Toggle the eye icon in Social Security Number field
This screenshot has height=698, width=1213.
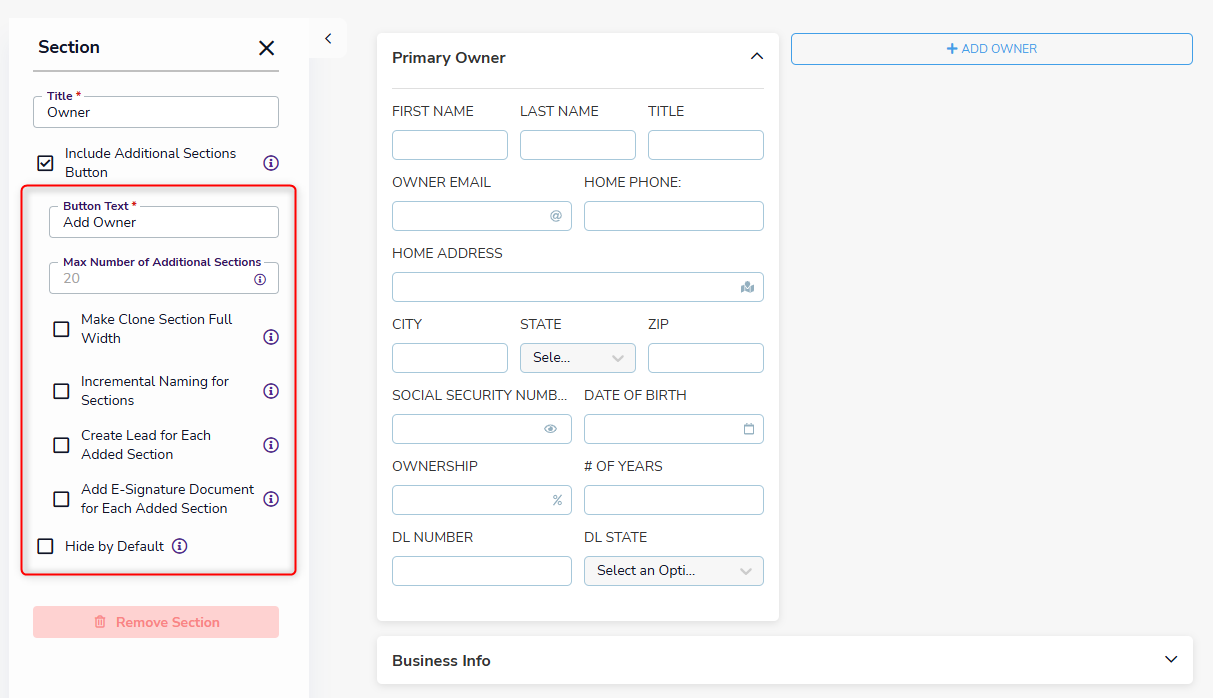(550, 429)
